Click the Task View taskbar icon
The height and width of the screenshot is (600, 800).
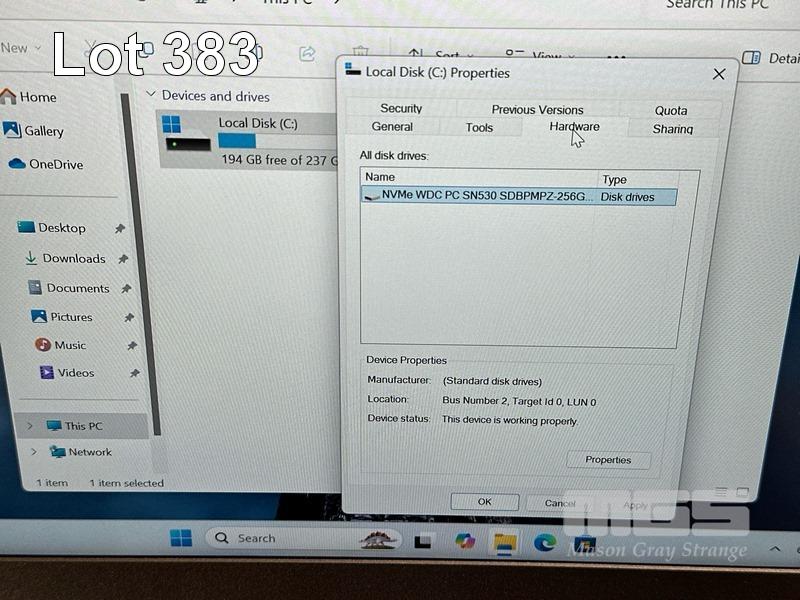click(x=424, y=541)
